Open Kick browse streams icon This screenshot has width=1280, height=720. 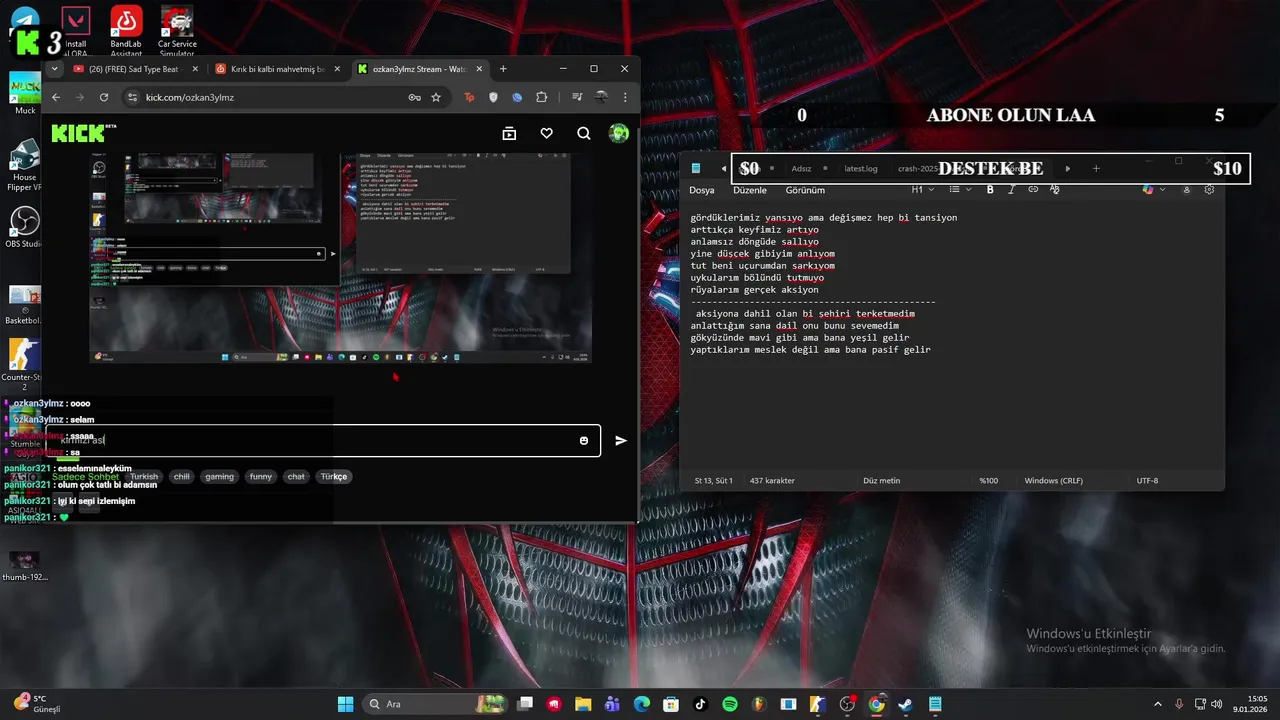(509, 133)
